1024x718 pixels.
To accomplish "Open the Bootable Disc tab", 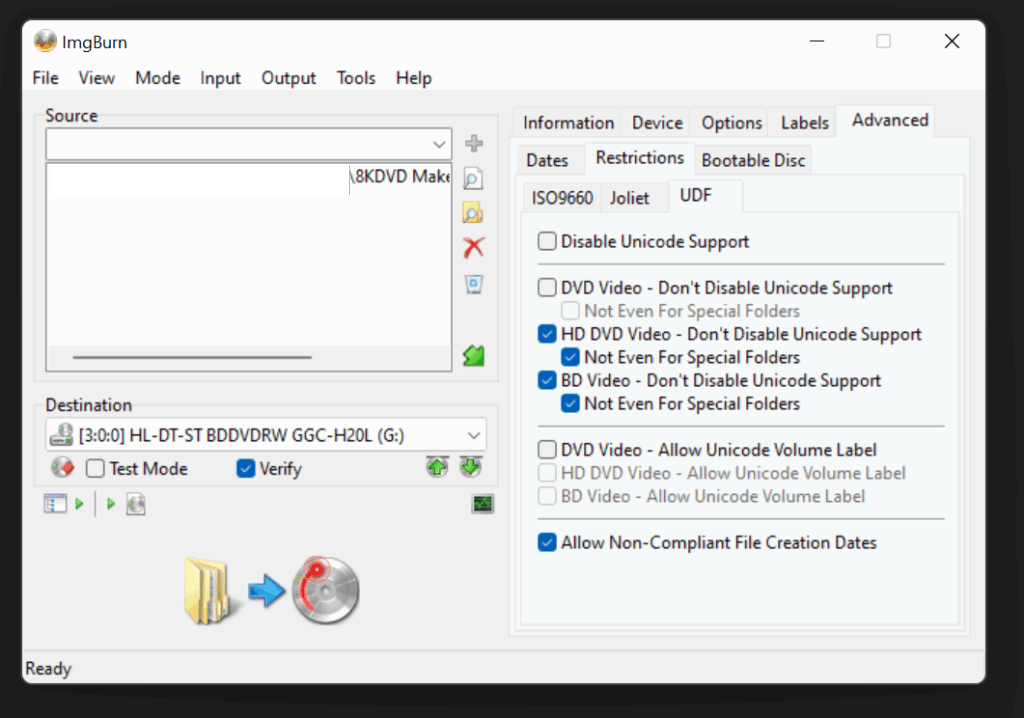I will point(753,160).
